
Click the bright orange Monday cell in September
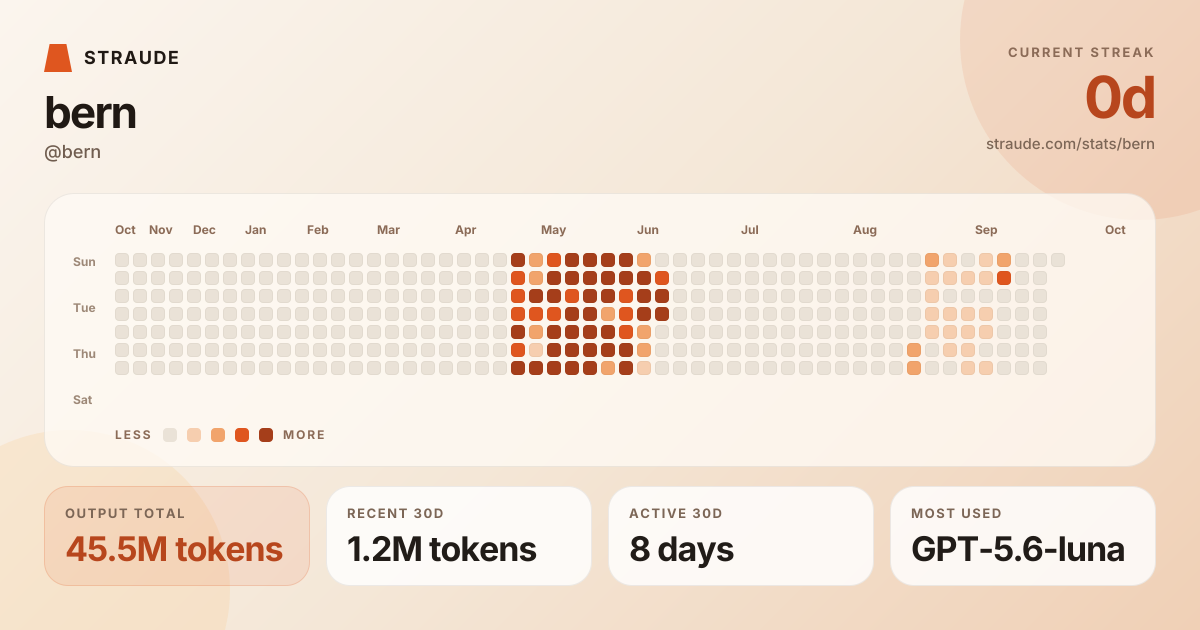[1004, 278]
